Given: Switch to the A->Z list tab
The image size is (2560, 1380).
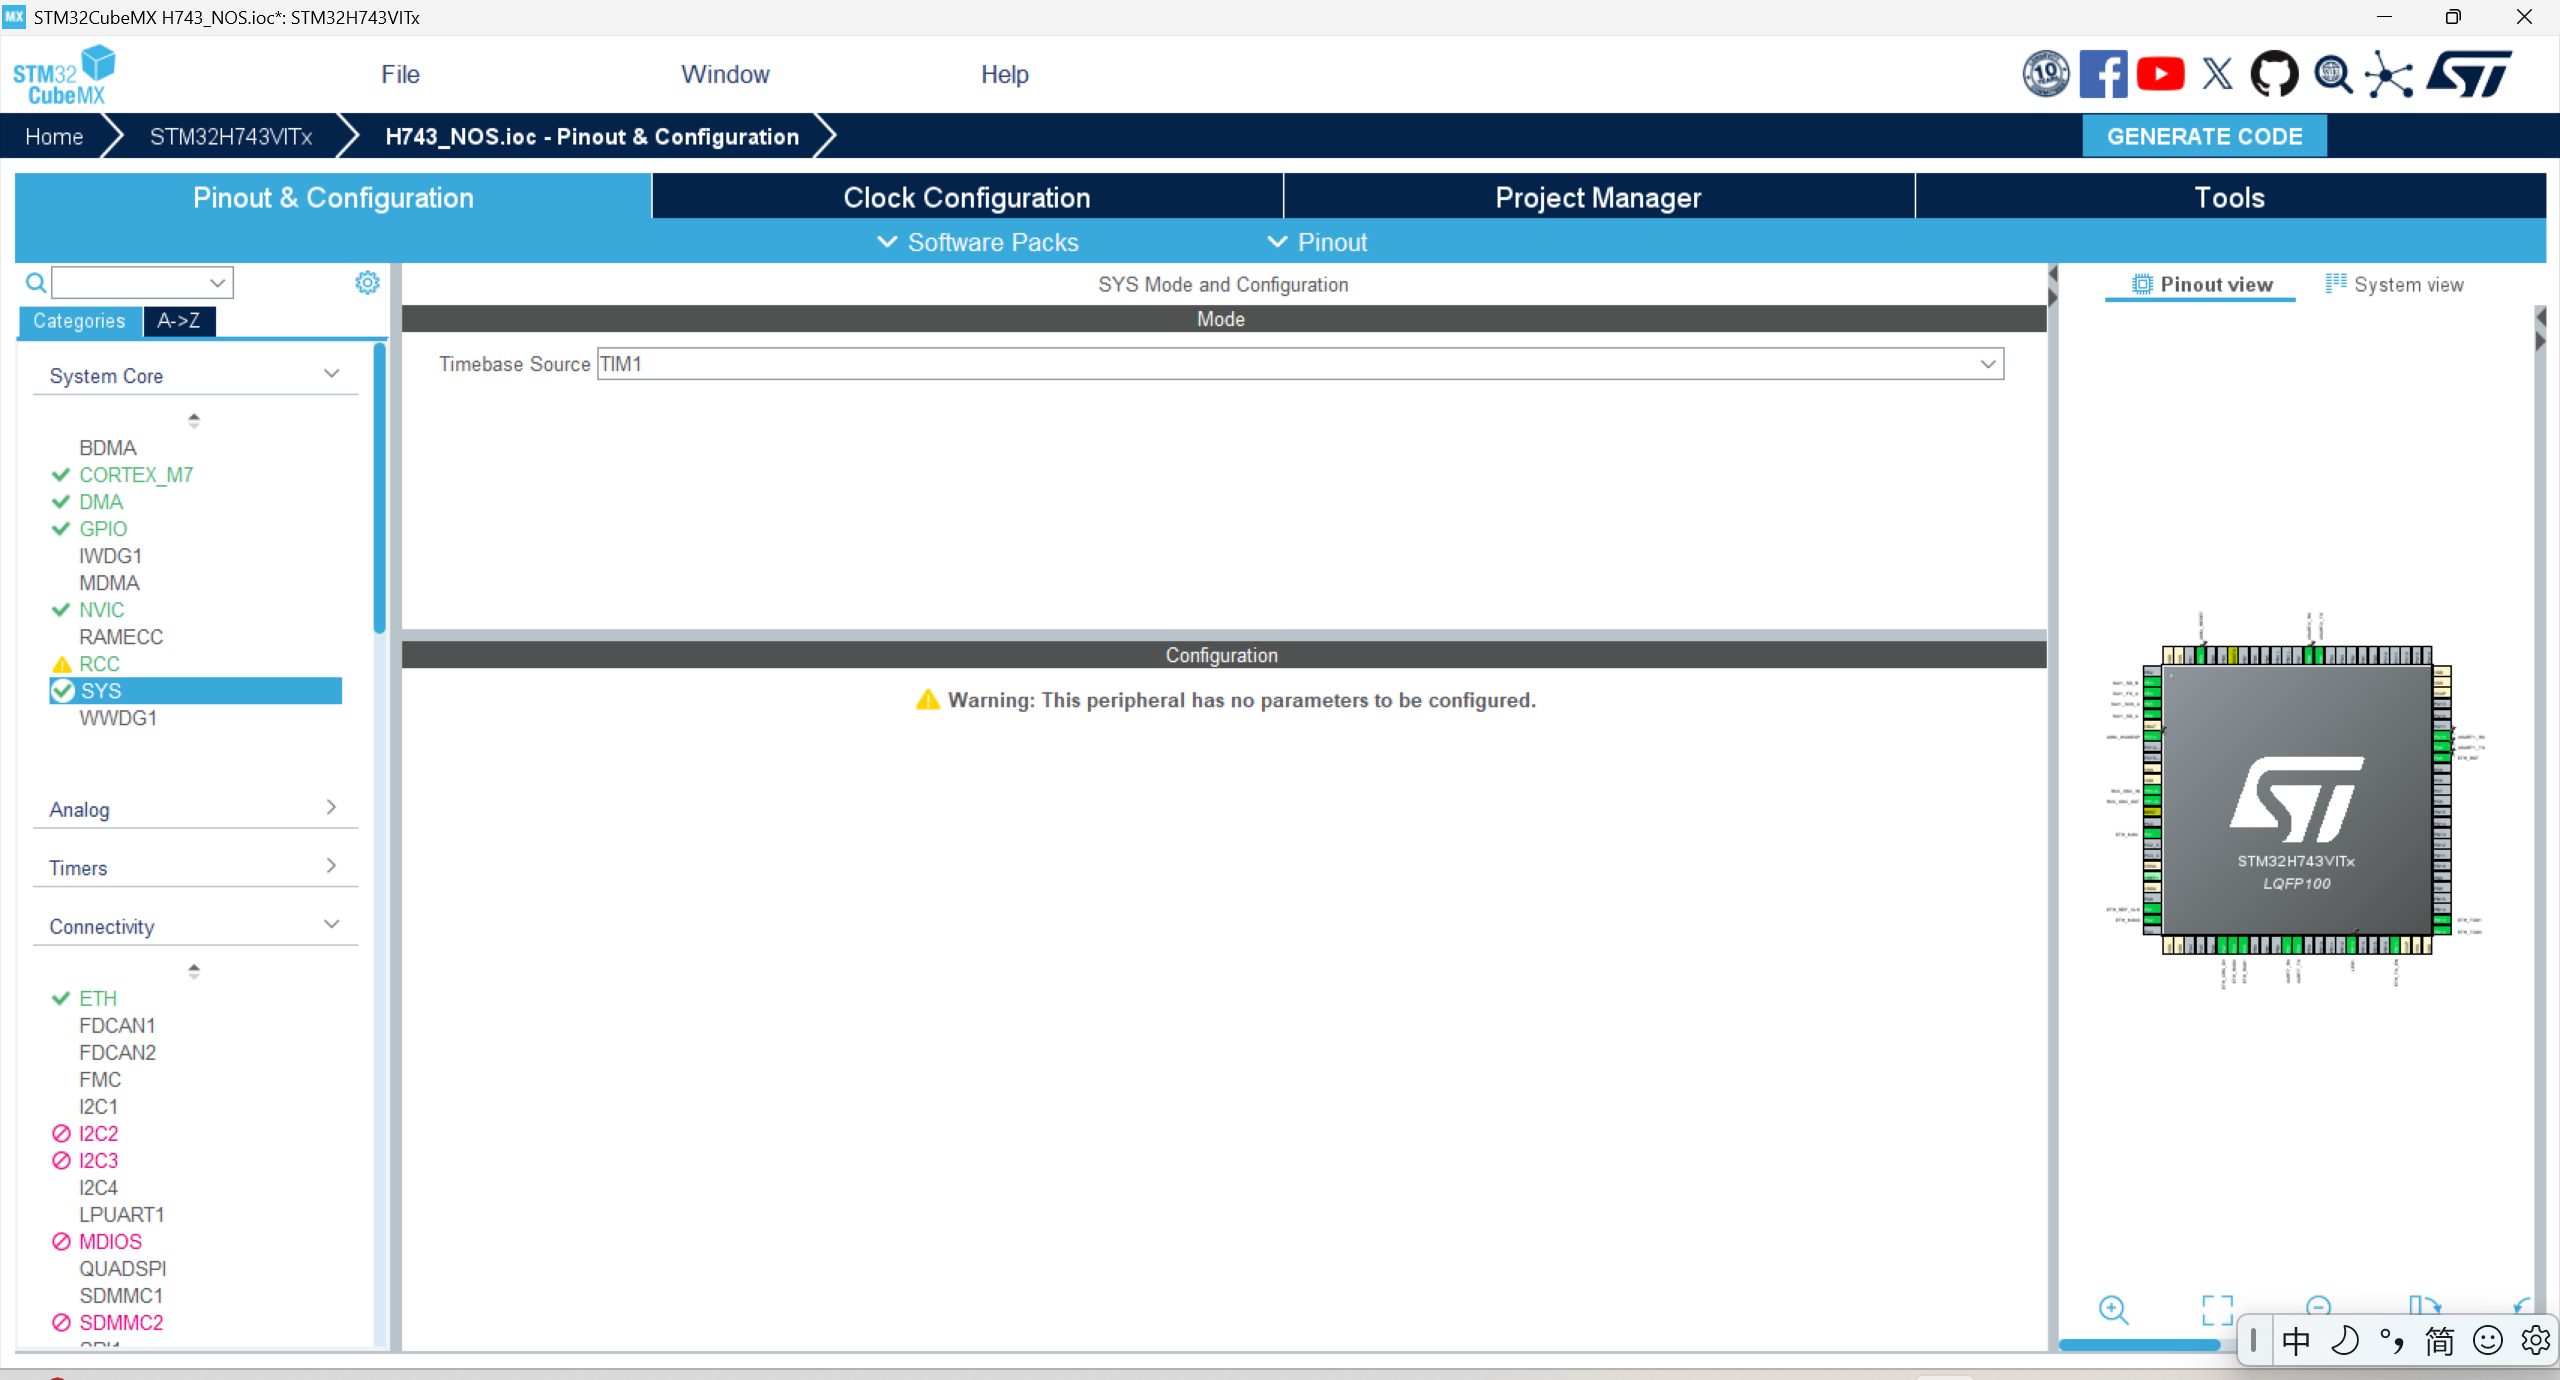Looking at the screenshot, I should 179,321.
